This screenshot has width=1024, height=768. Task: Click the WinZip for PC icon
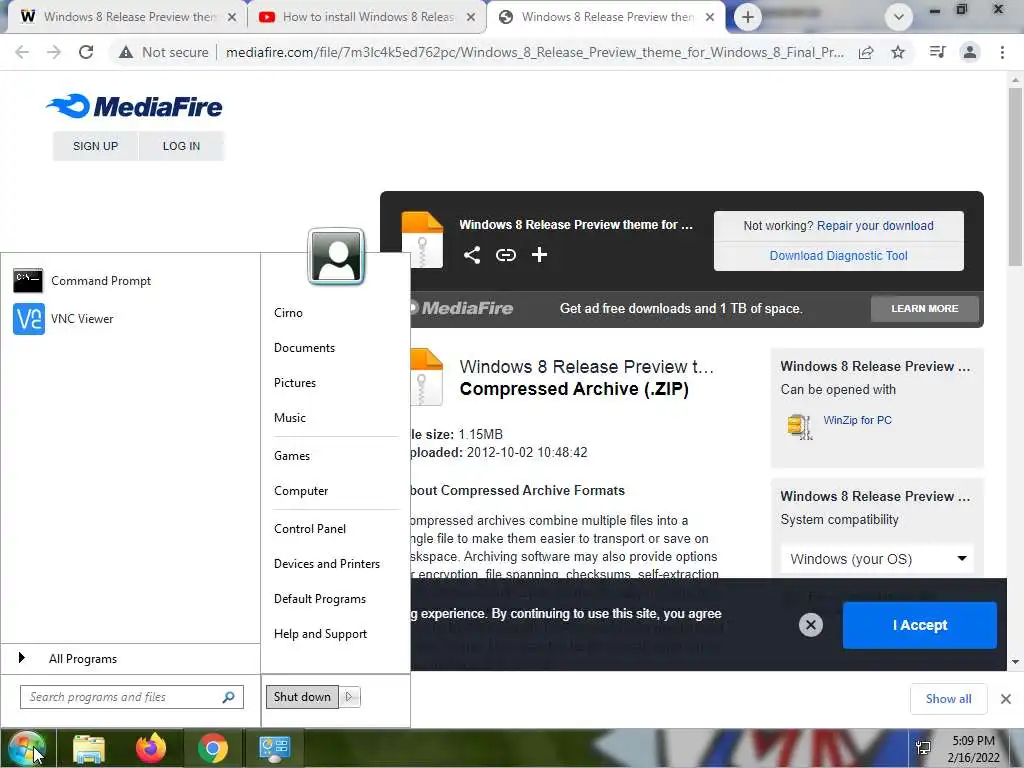(799, 427)
